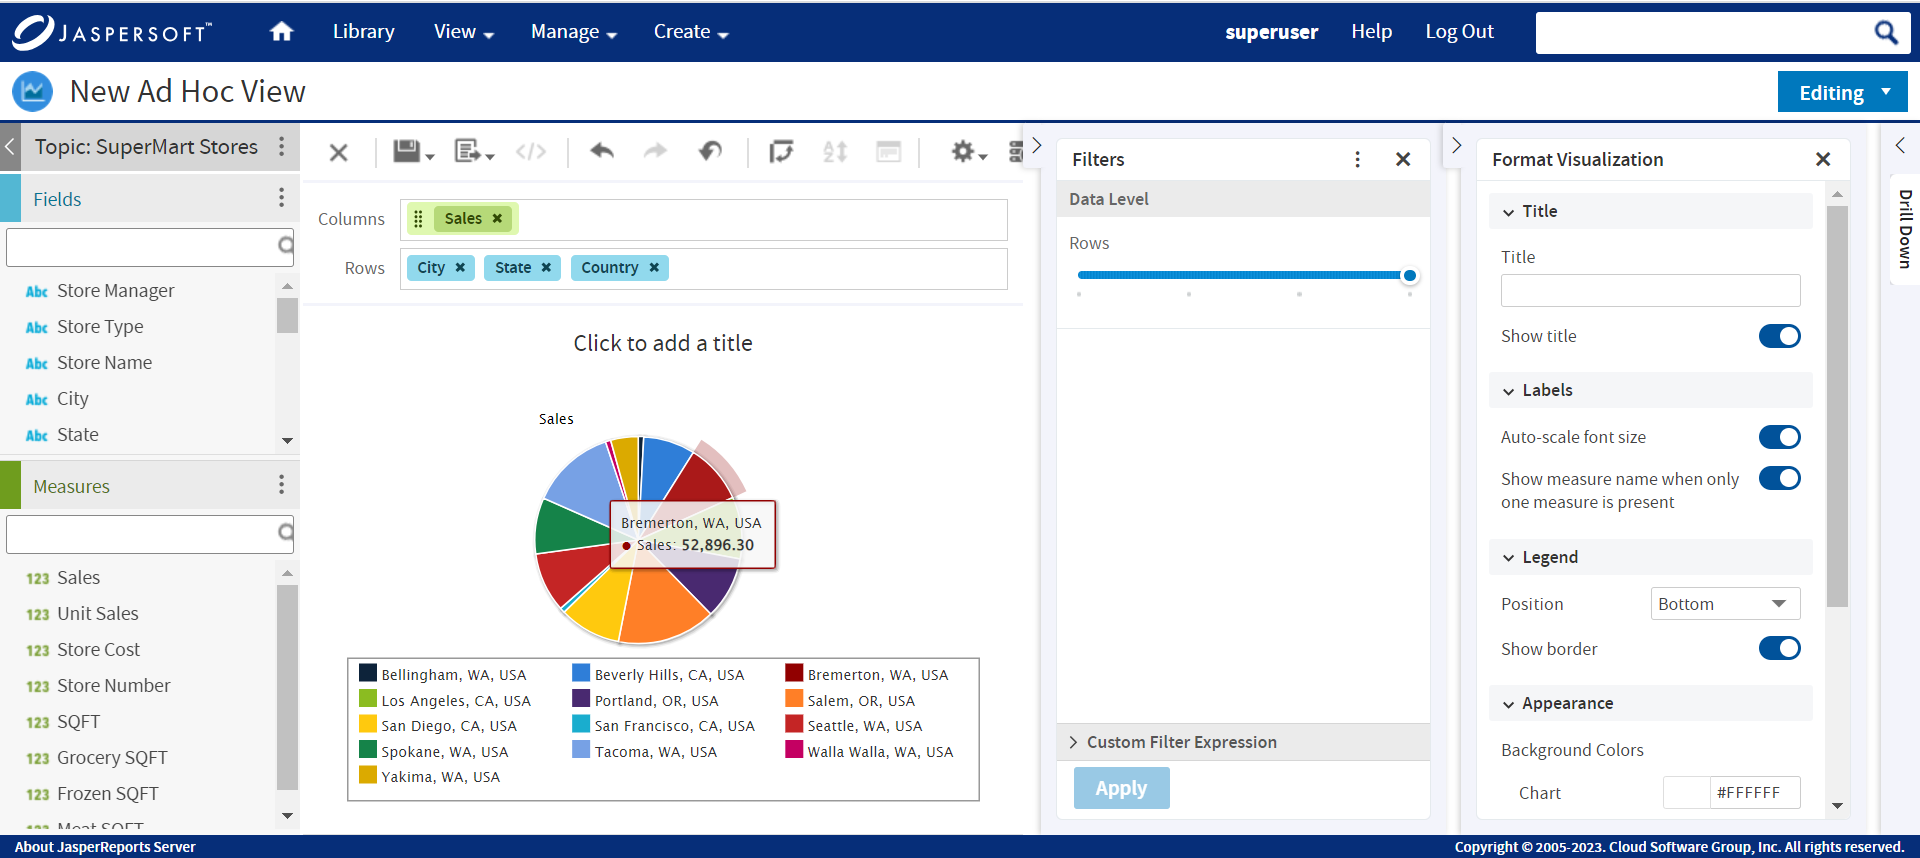Open the Legend Position dropdown

1725,603
